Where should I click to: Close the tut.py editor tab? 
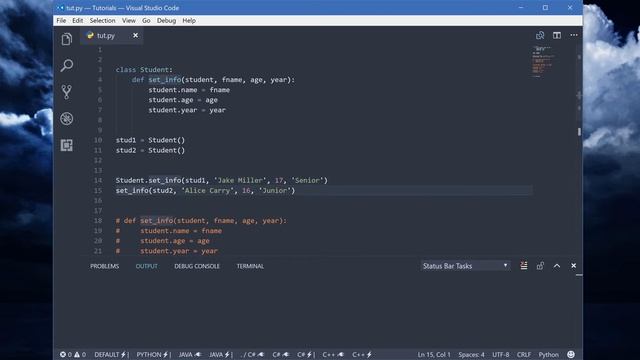[x=136, y=36]
